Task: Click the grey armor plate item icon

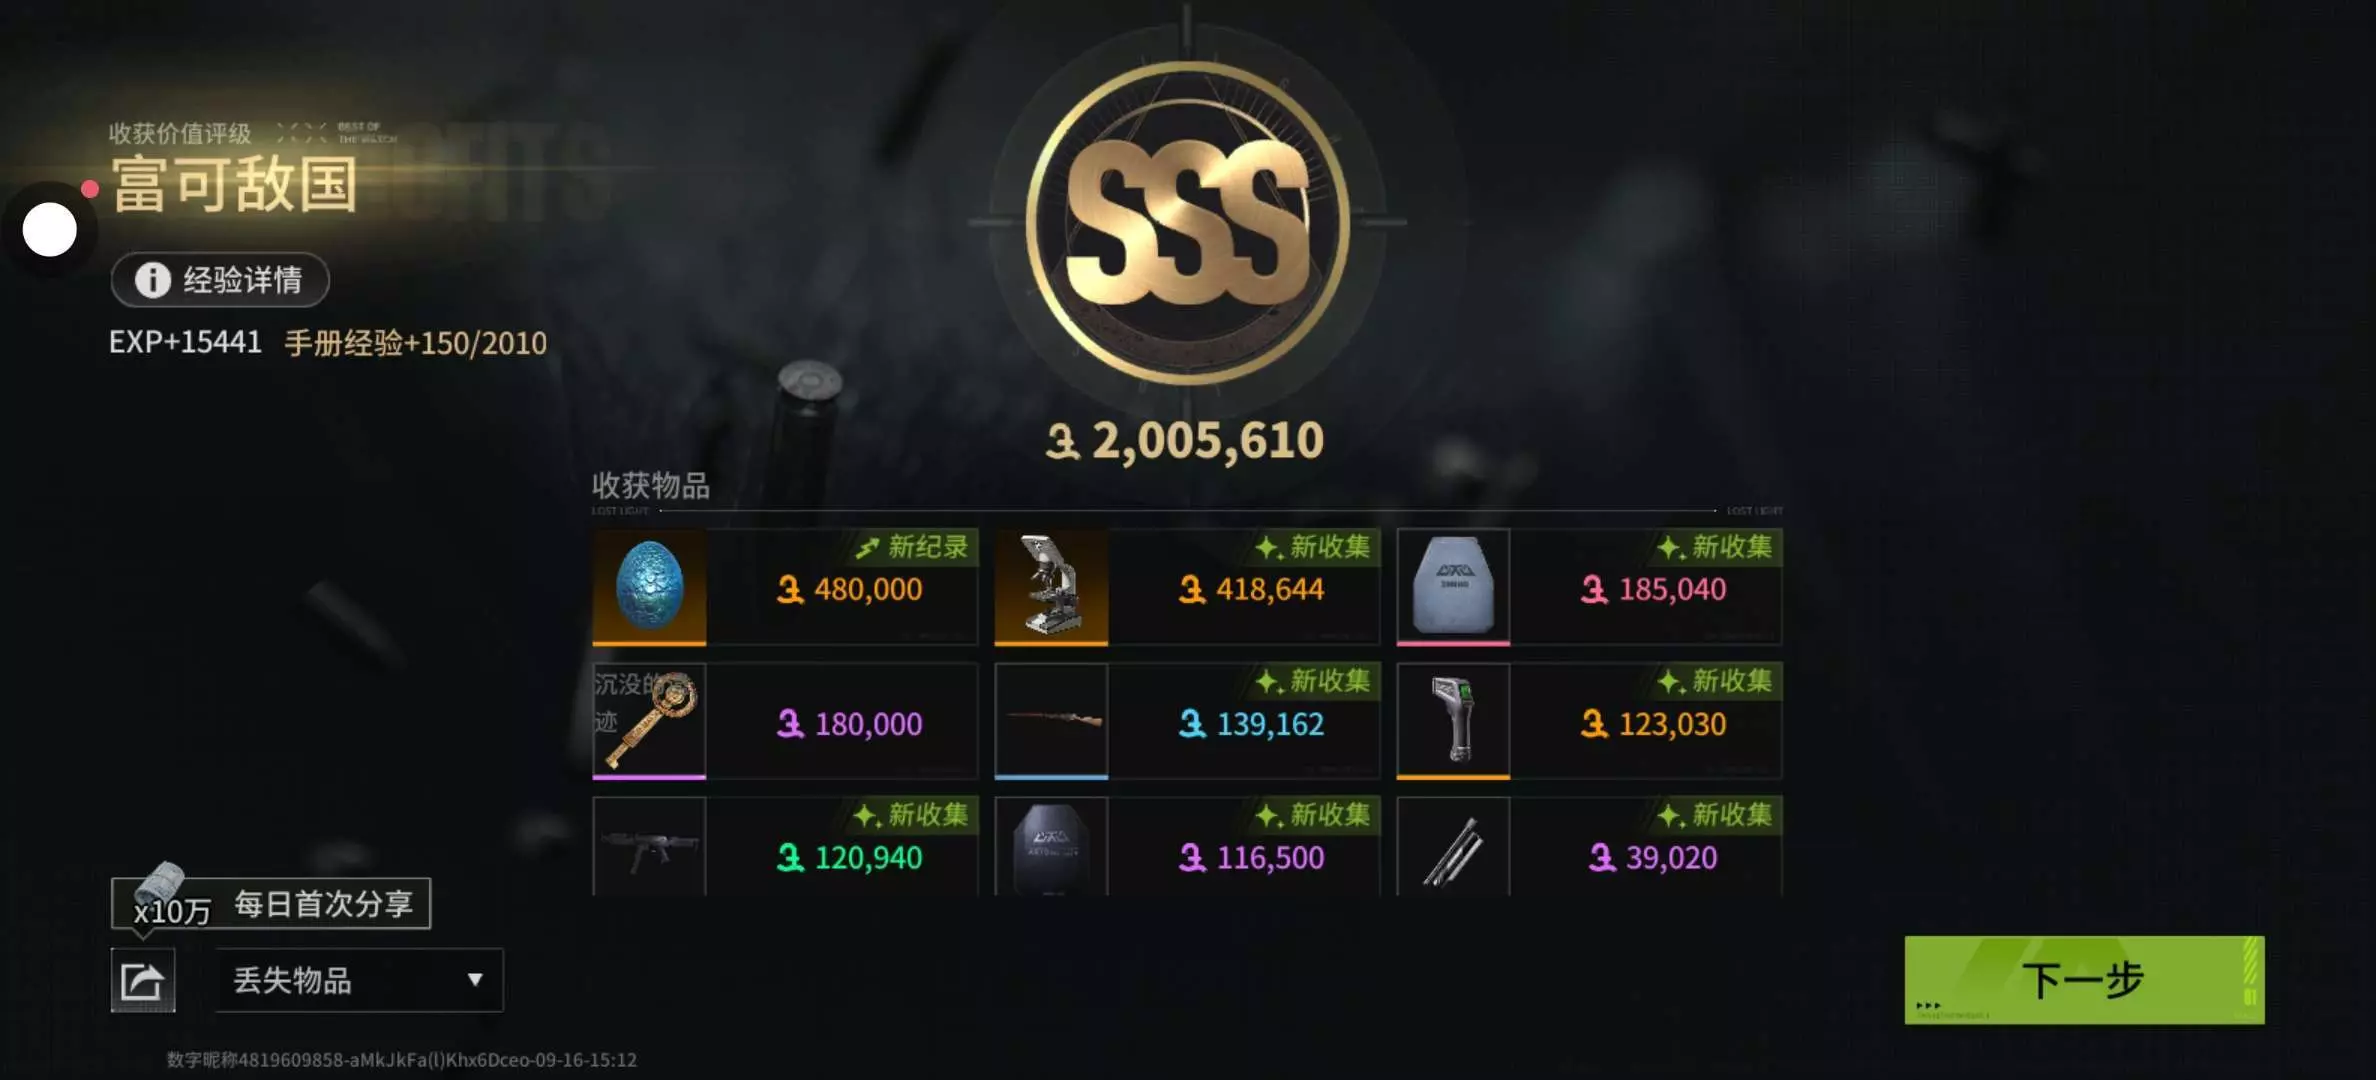Action: point(1453,586)
